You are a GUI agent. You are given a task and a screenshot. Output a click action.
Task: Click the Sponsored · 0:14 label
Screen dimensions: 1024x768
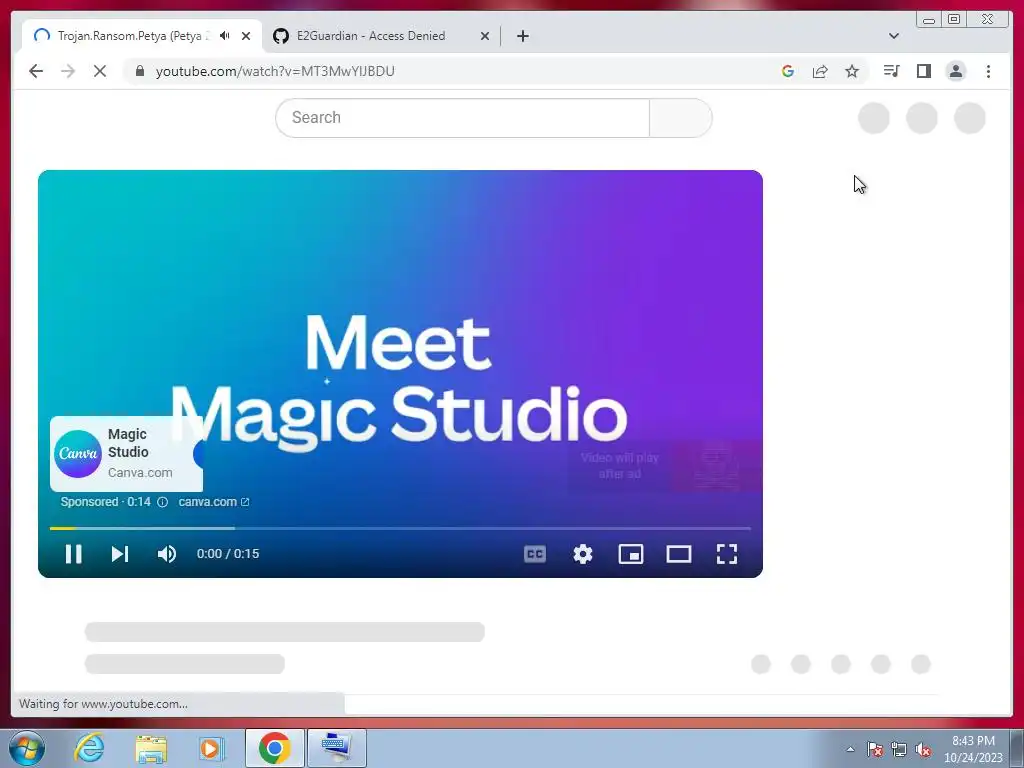click(105, 502)
